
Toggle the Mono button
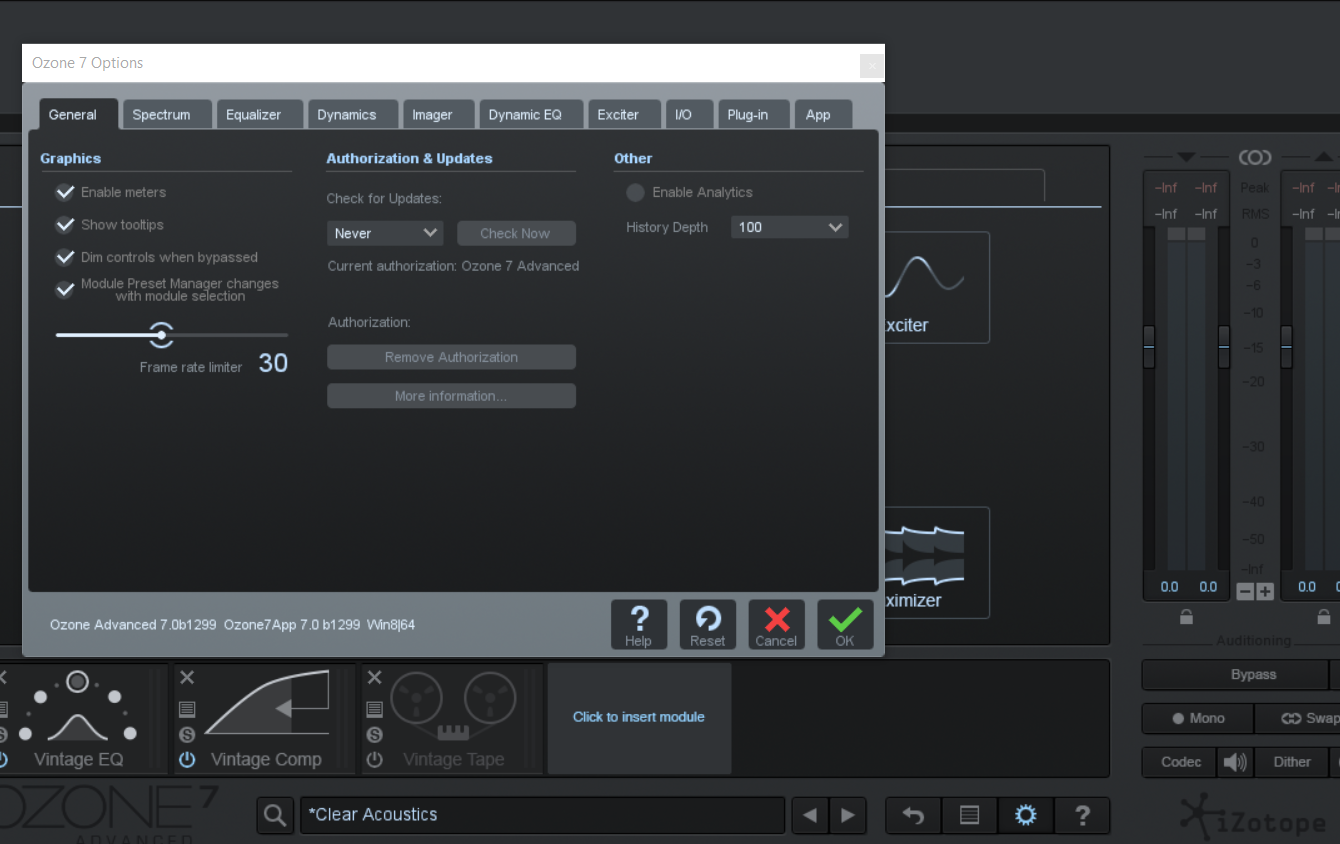1197,718
